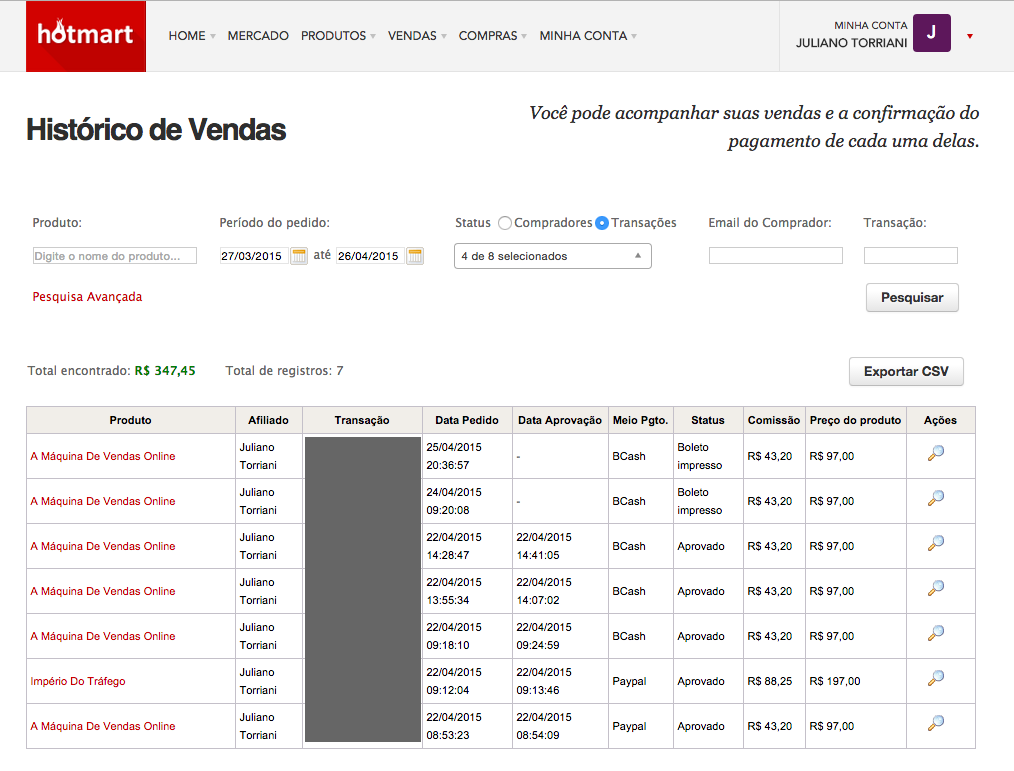View details of 22/04/2015 09:18:10 sale
Viewport: 1014px width, 771px height.
(x=936, y=633)
